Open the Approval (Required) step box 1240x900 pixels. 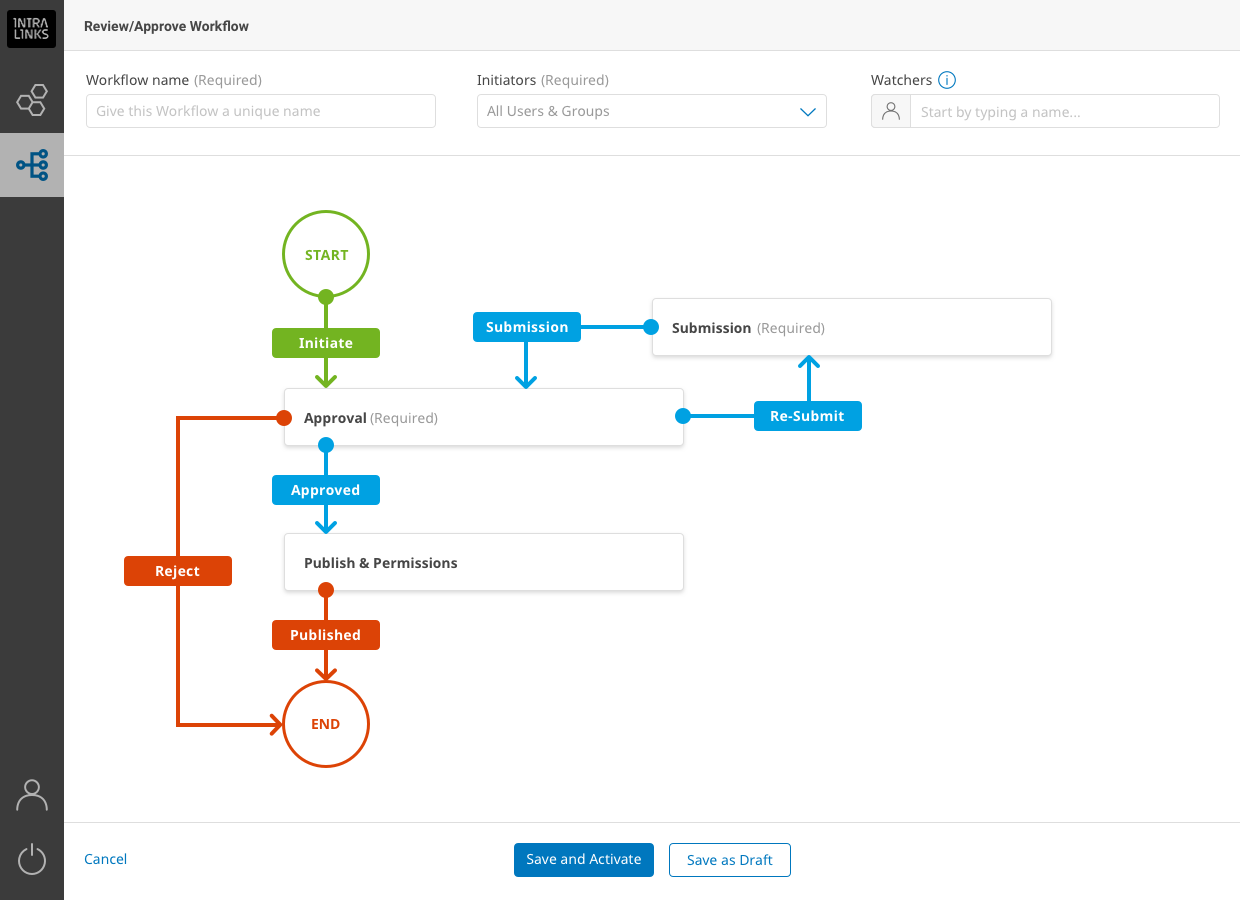click(484, 417)
